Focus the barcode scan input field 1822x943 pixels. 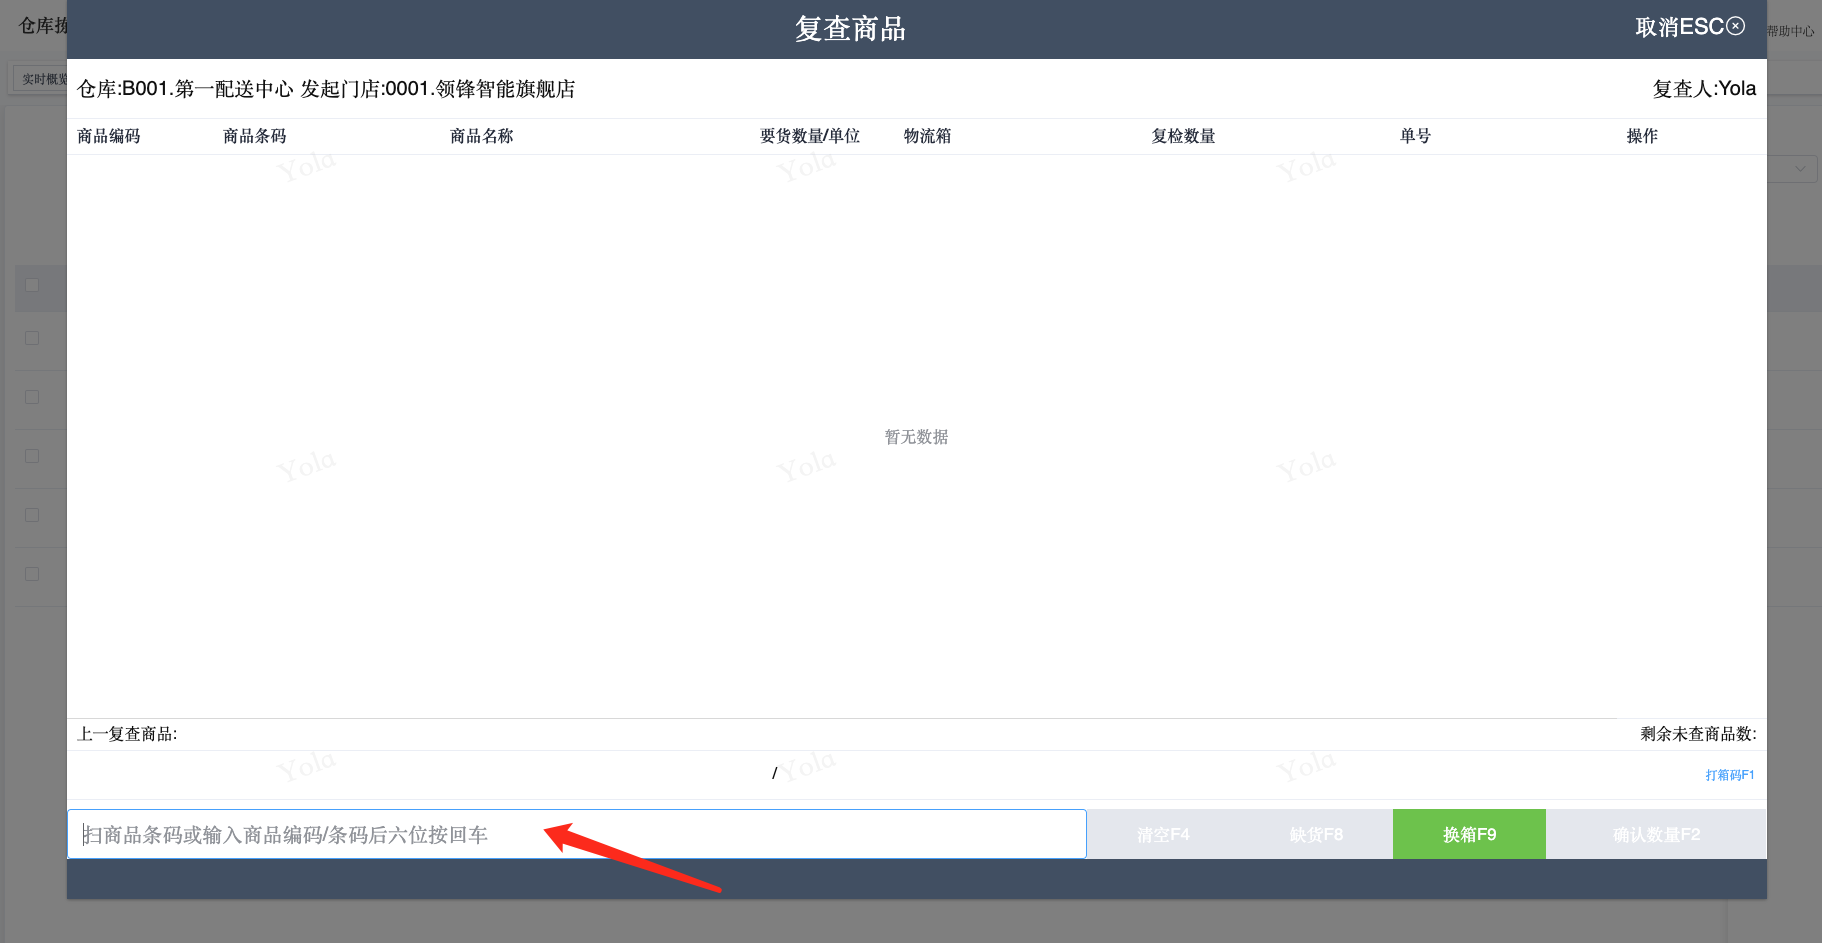[x=577, y=834]
